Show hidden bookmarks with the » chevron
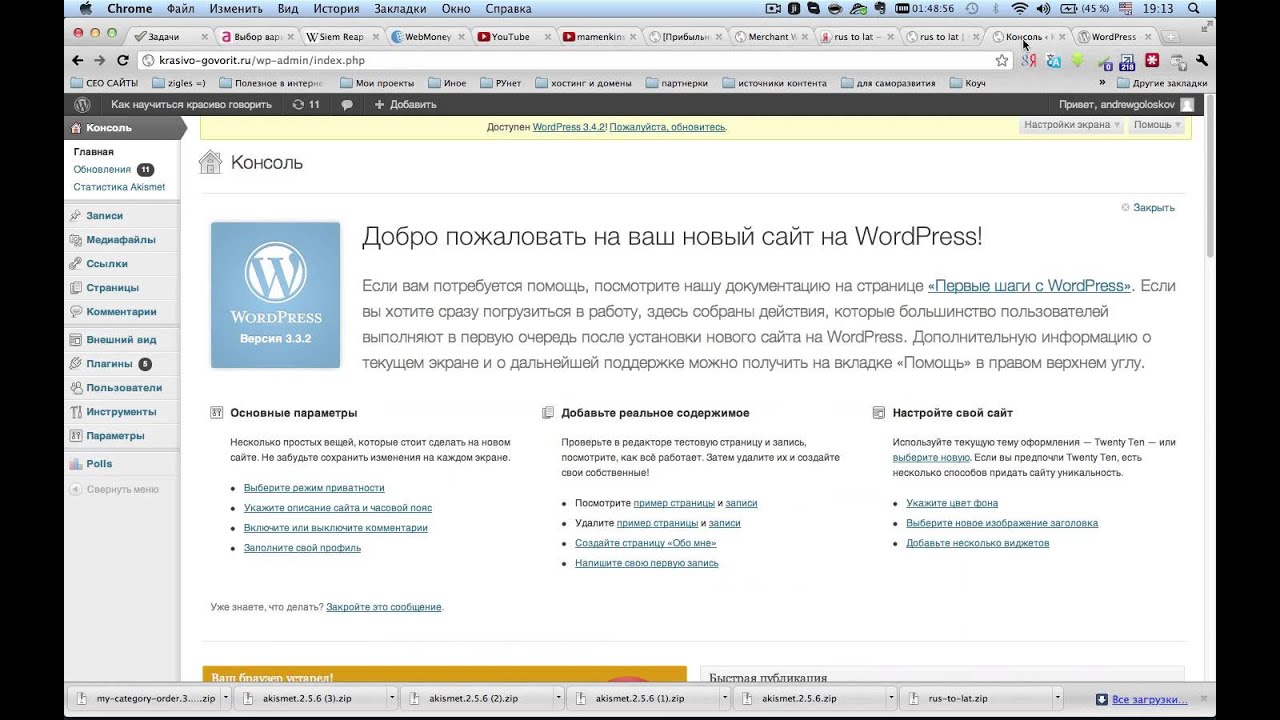This screenshot has height=720, width=1280. [1102, 83]
